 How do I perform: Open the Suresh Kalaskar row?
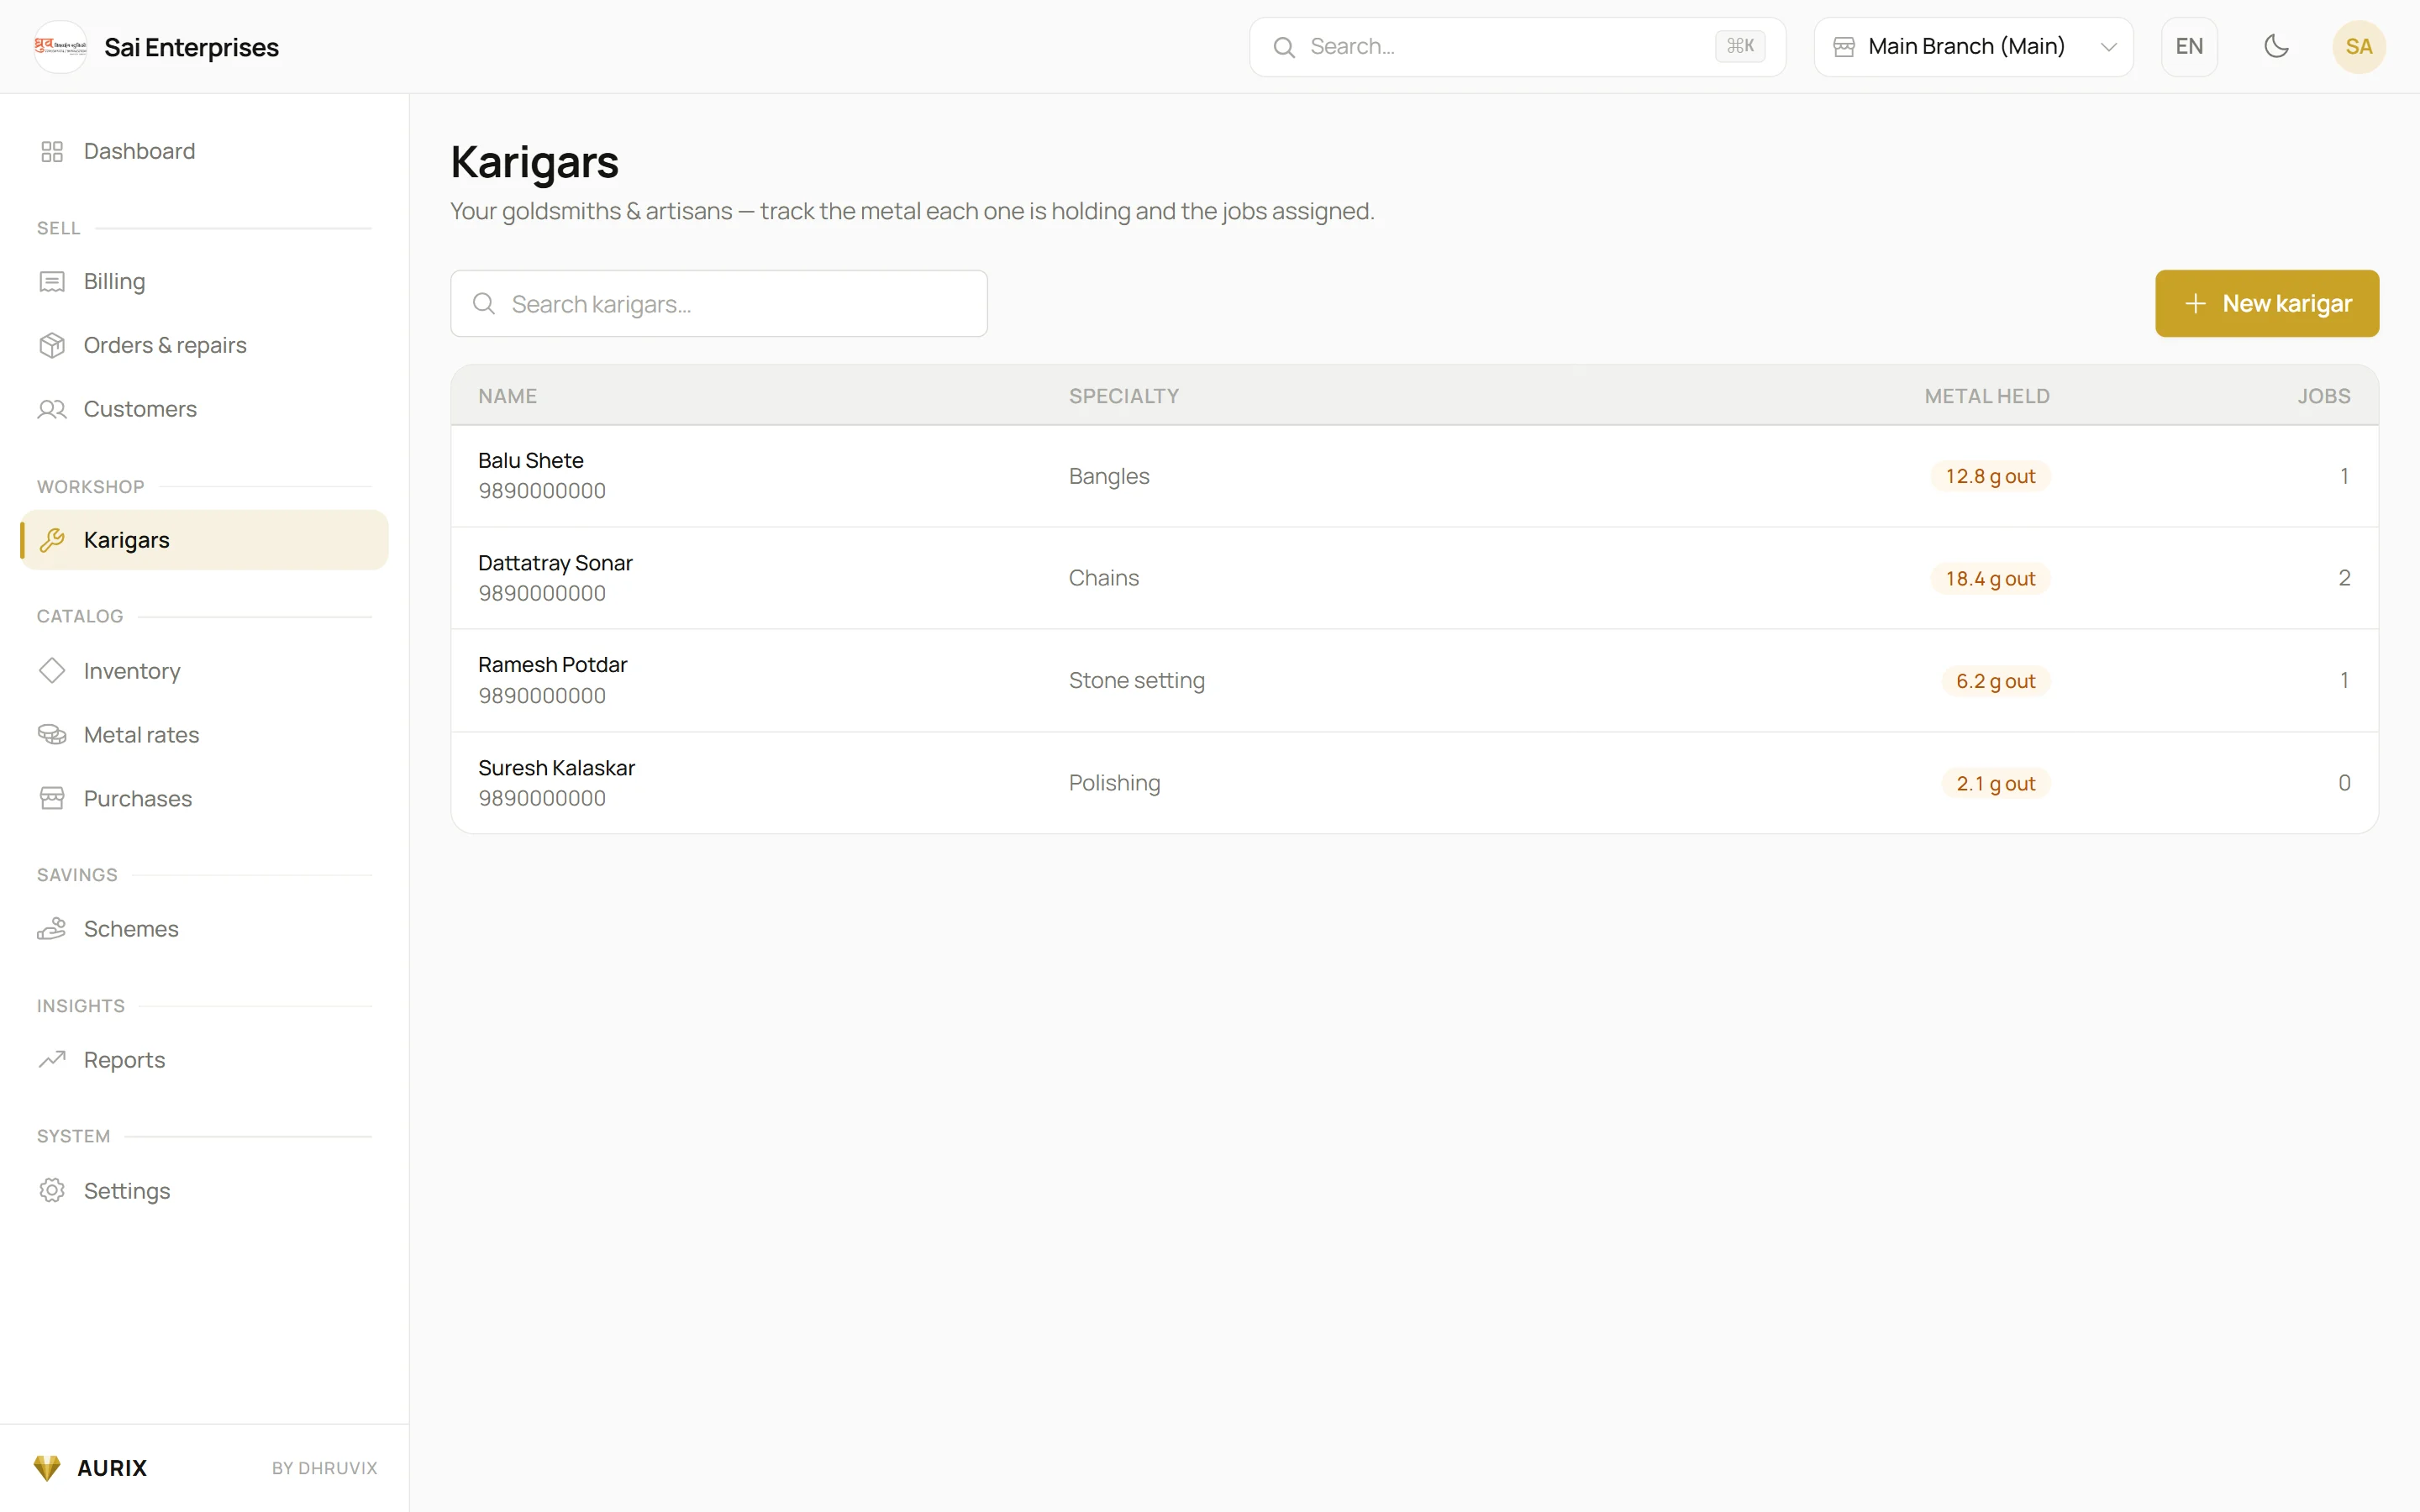(x=1414, y=783)
